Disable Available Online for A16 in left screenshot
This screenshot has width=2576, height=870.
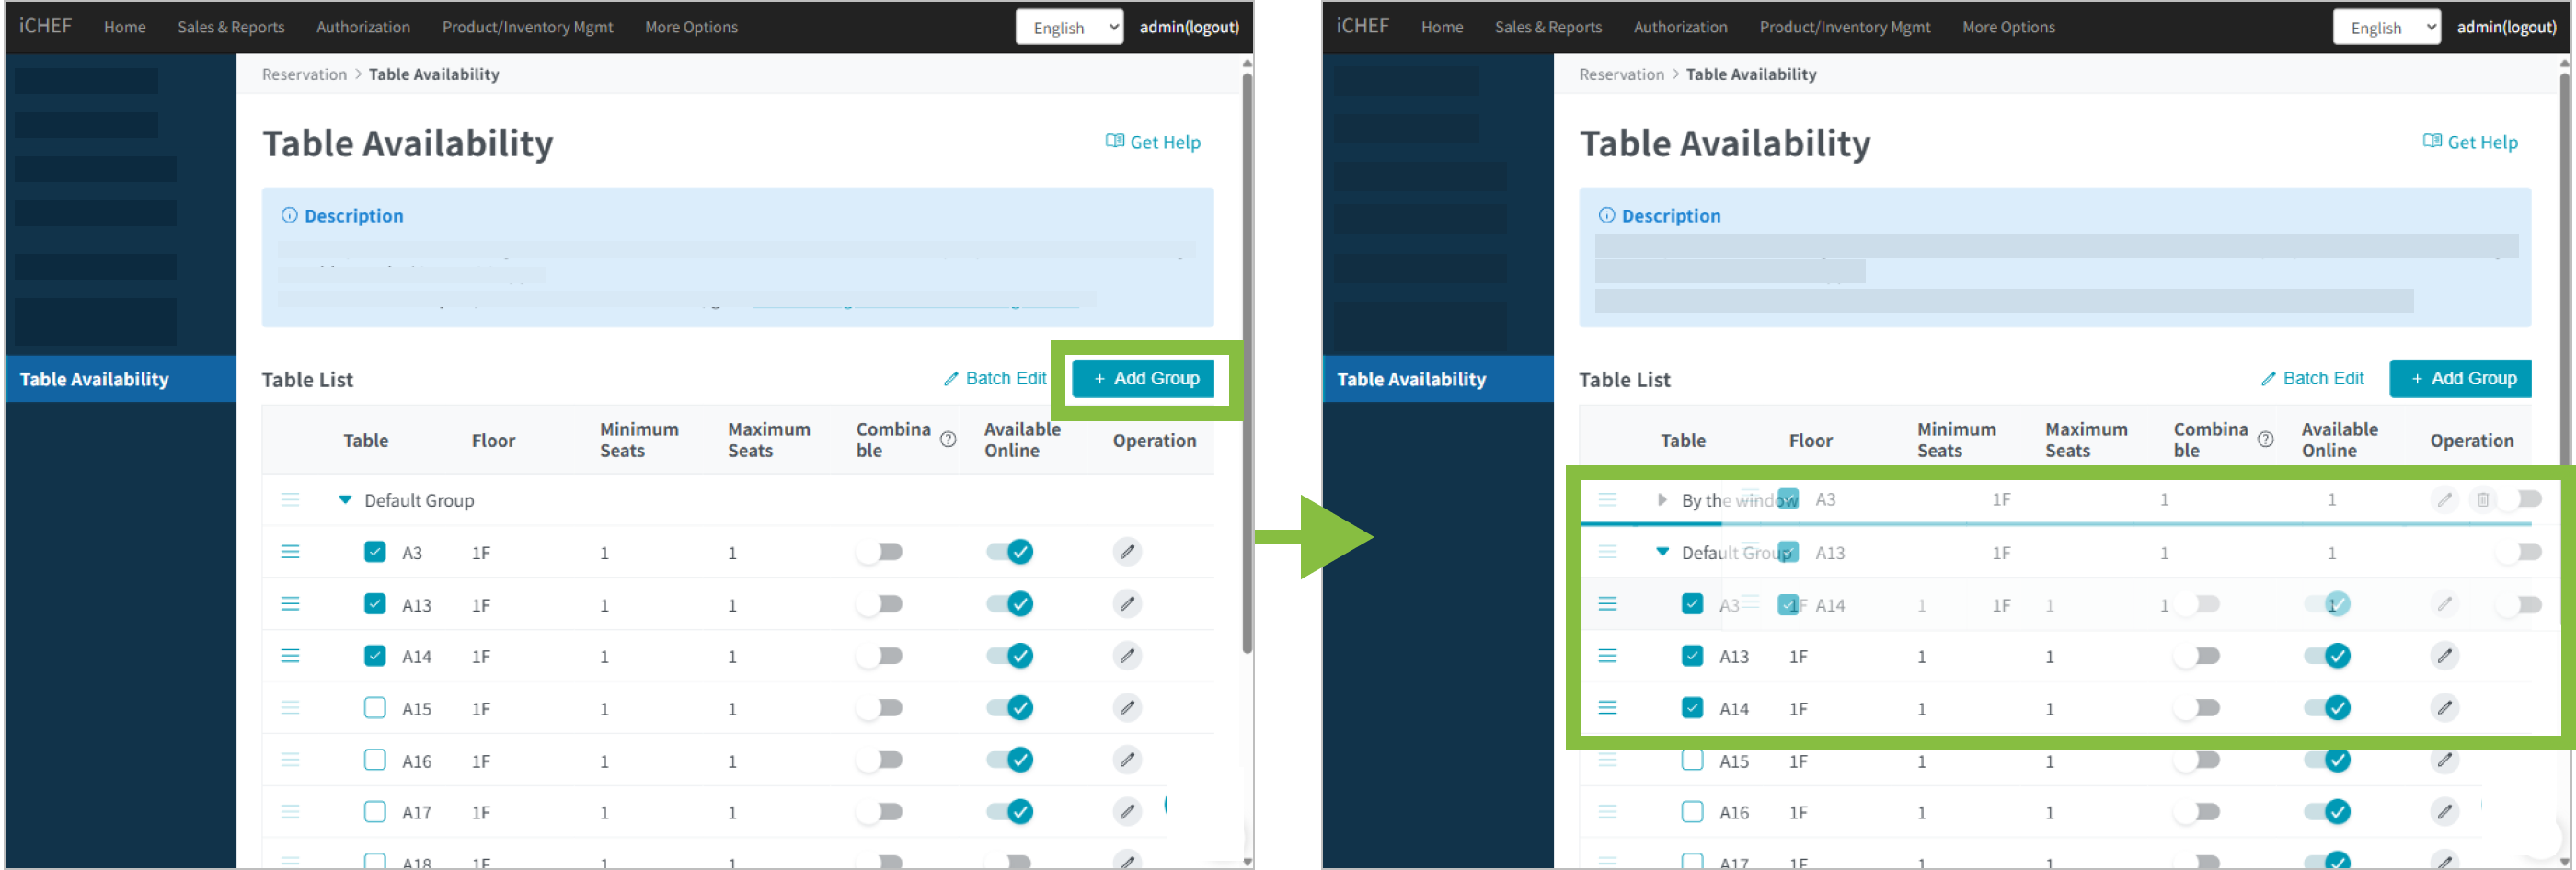(1009, 760)
